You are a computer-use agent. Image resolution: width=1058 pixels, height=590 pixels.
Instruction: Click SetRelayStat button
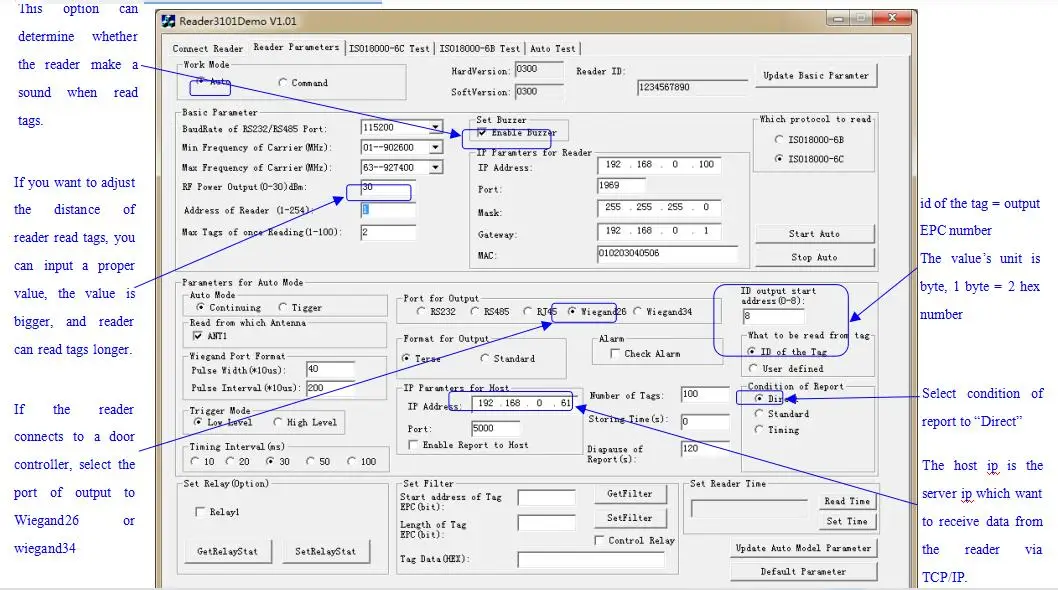point(326,552)
